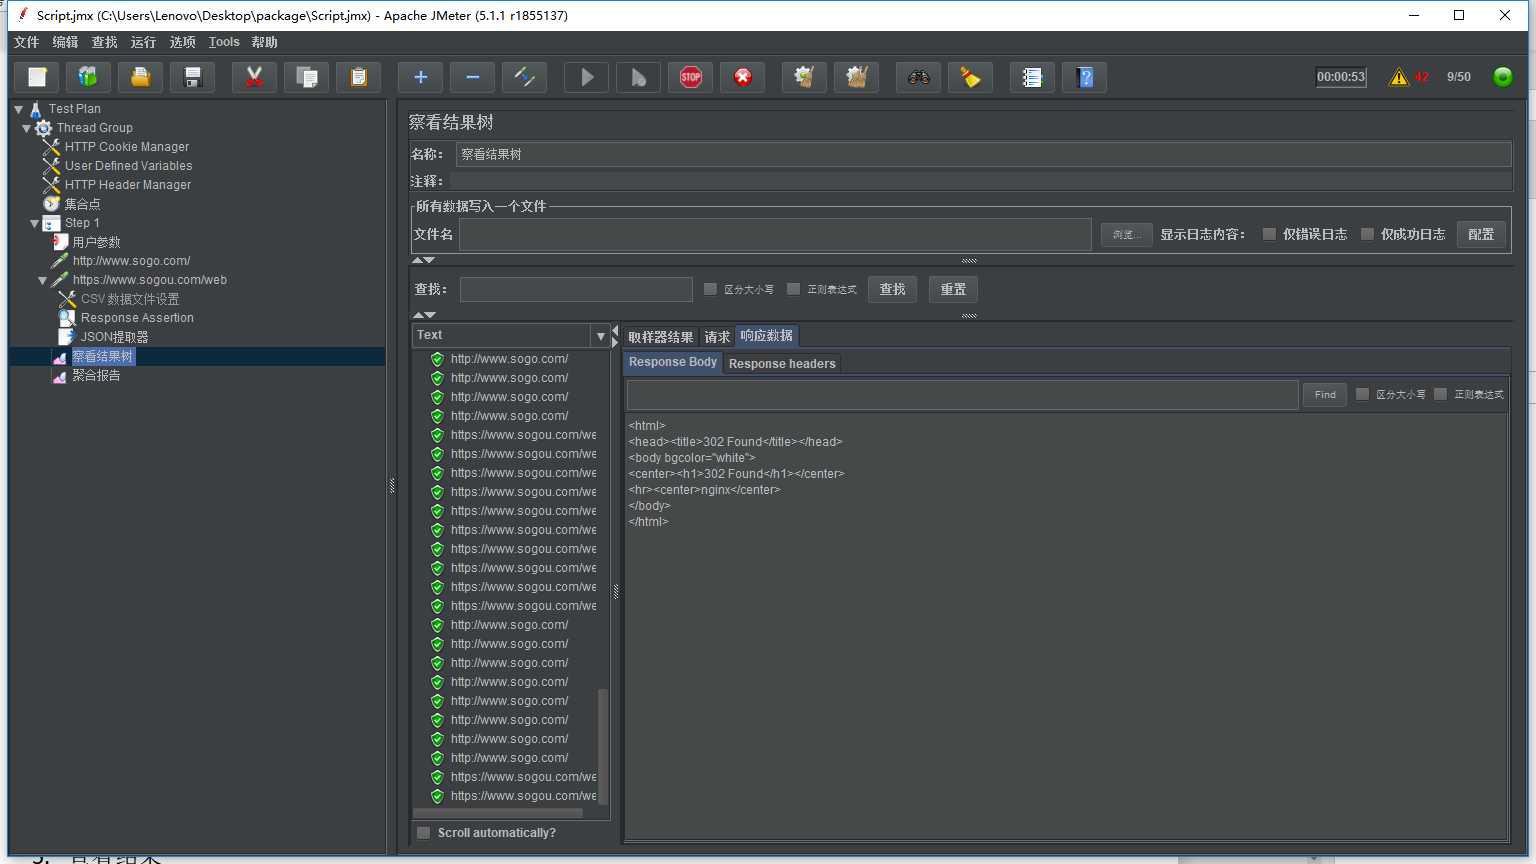
Task: Click the 查找 search button
Action: tap(892, 289)
